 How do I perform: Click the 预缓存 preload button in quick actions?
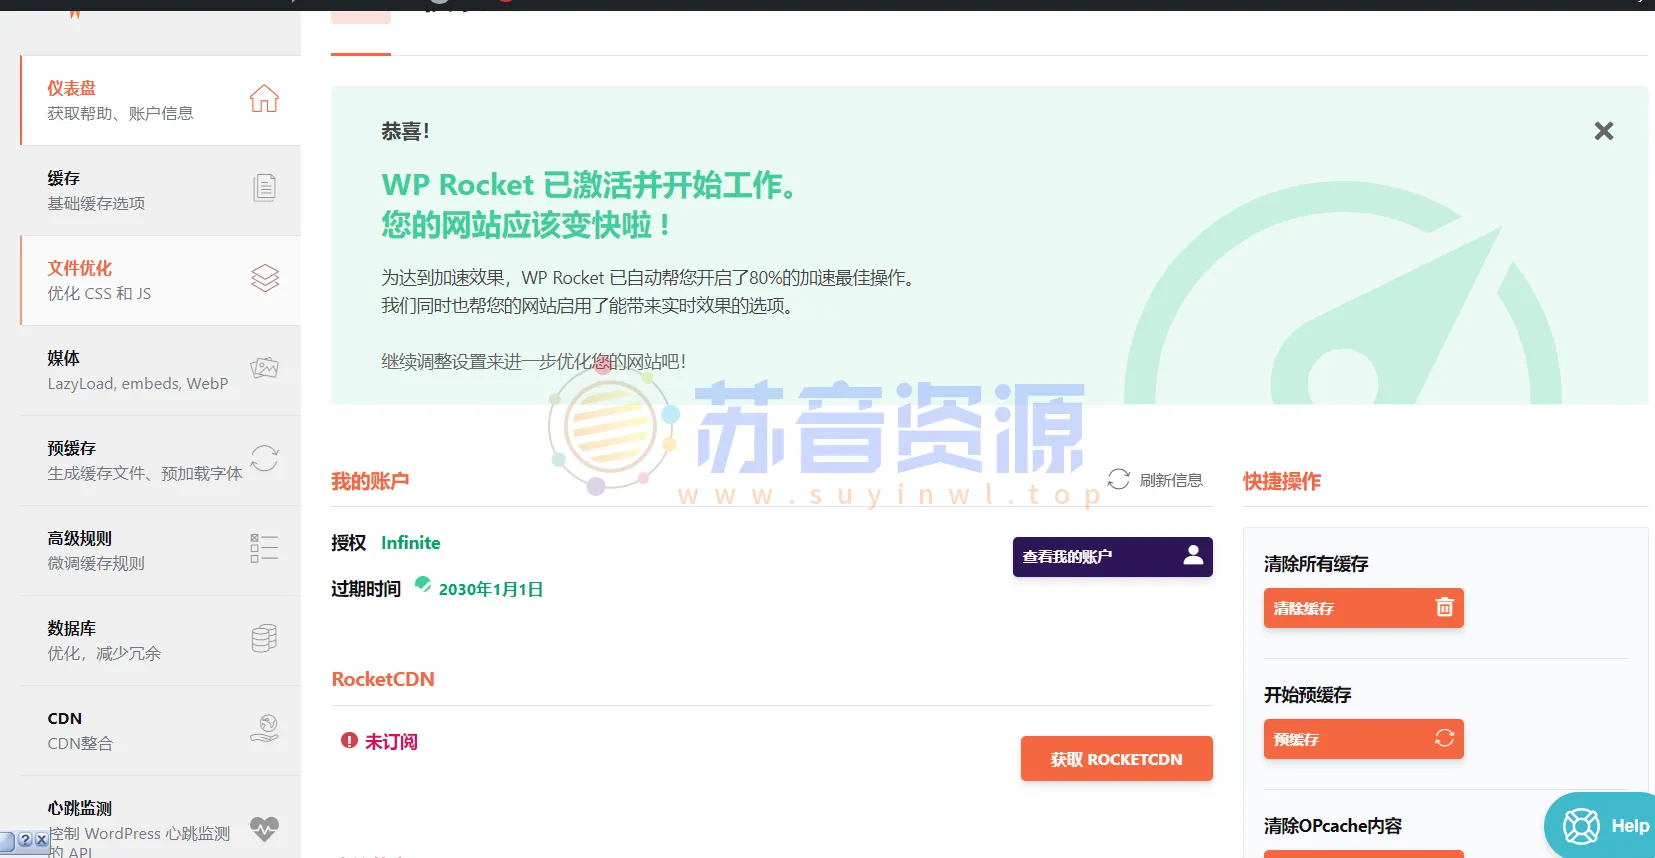(1364, 739)
